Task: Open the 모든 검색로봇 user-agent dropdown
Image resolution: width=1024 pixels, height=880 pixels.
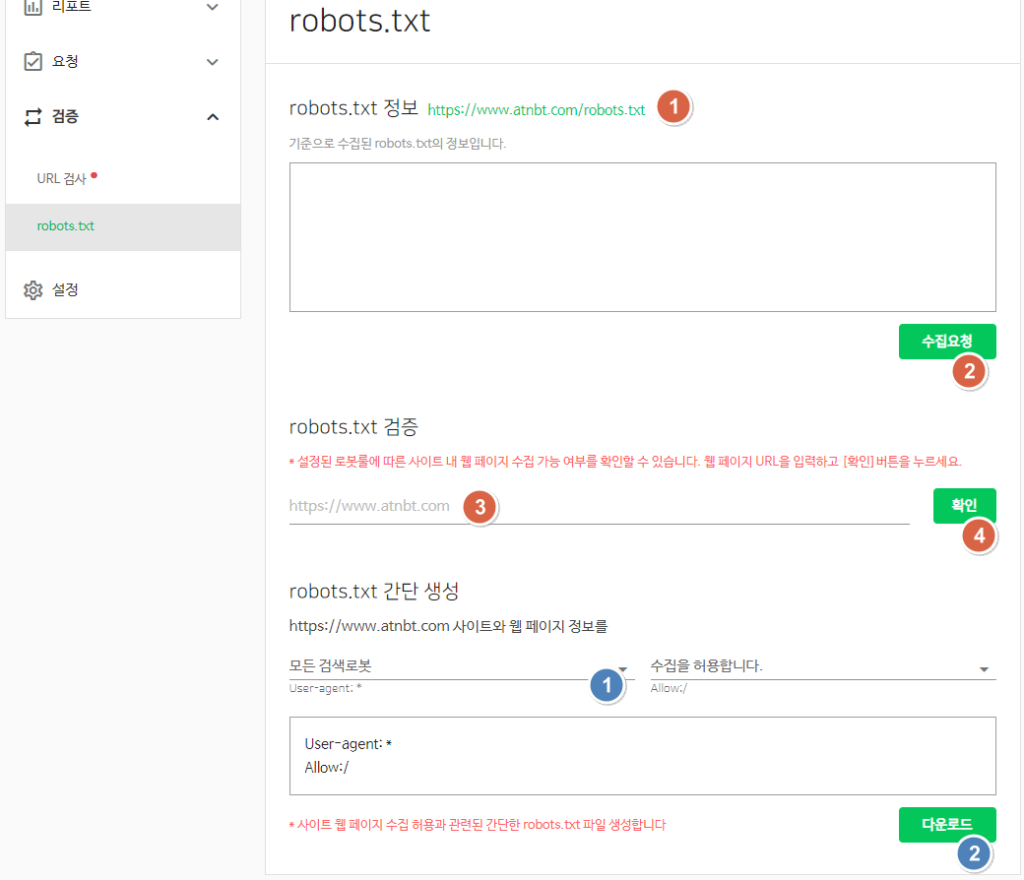Action: pos(462,666)
